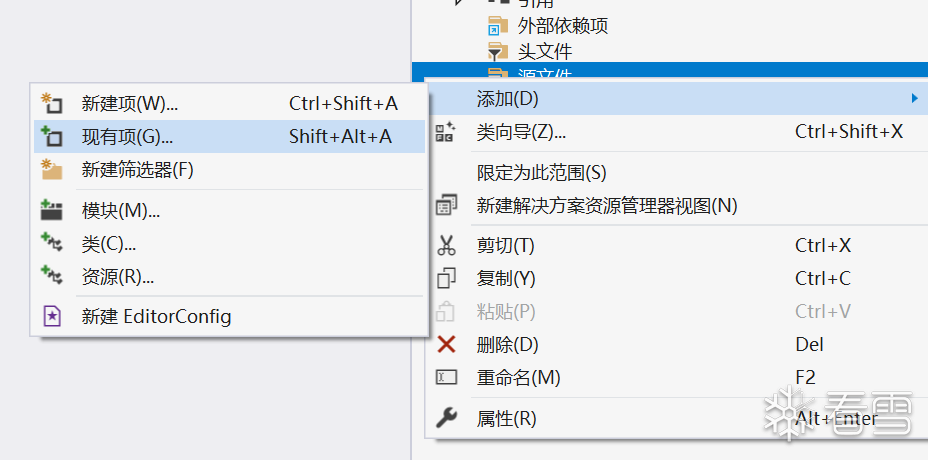This screenshot has width=928, height=460.
Task: Open 新建解决方案资源管理器视图(N)
Action: point(606,205)
